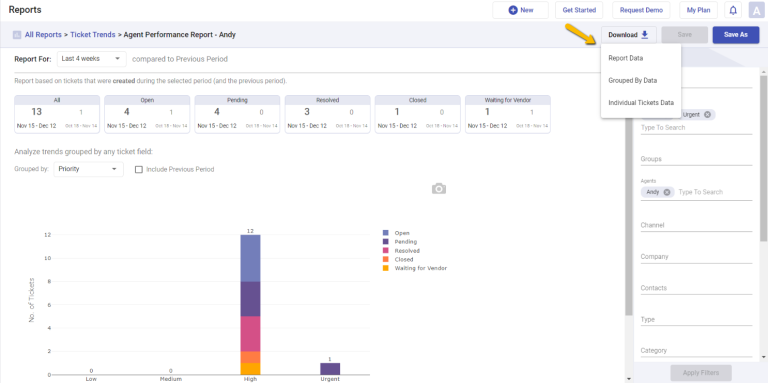Select the Open tickets summary card
The width and height of the screenshot is (768, 383).
[147, 114]
